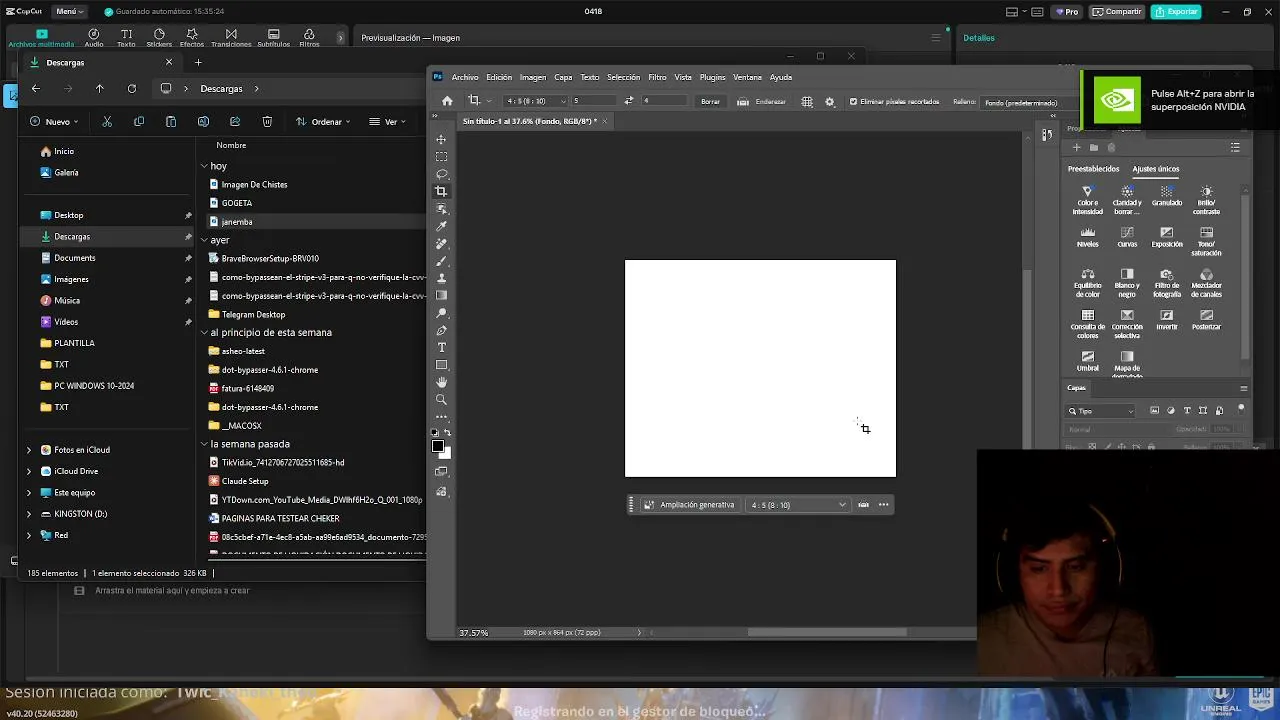Open the Filtro menu
Screen dimensions: 1280x720
pos(657,77)
